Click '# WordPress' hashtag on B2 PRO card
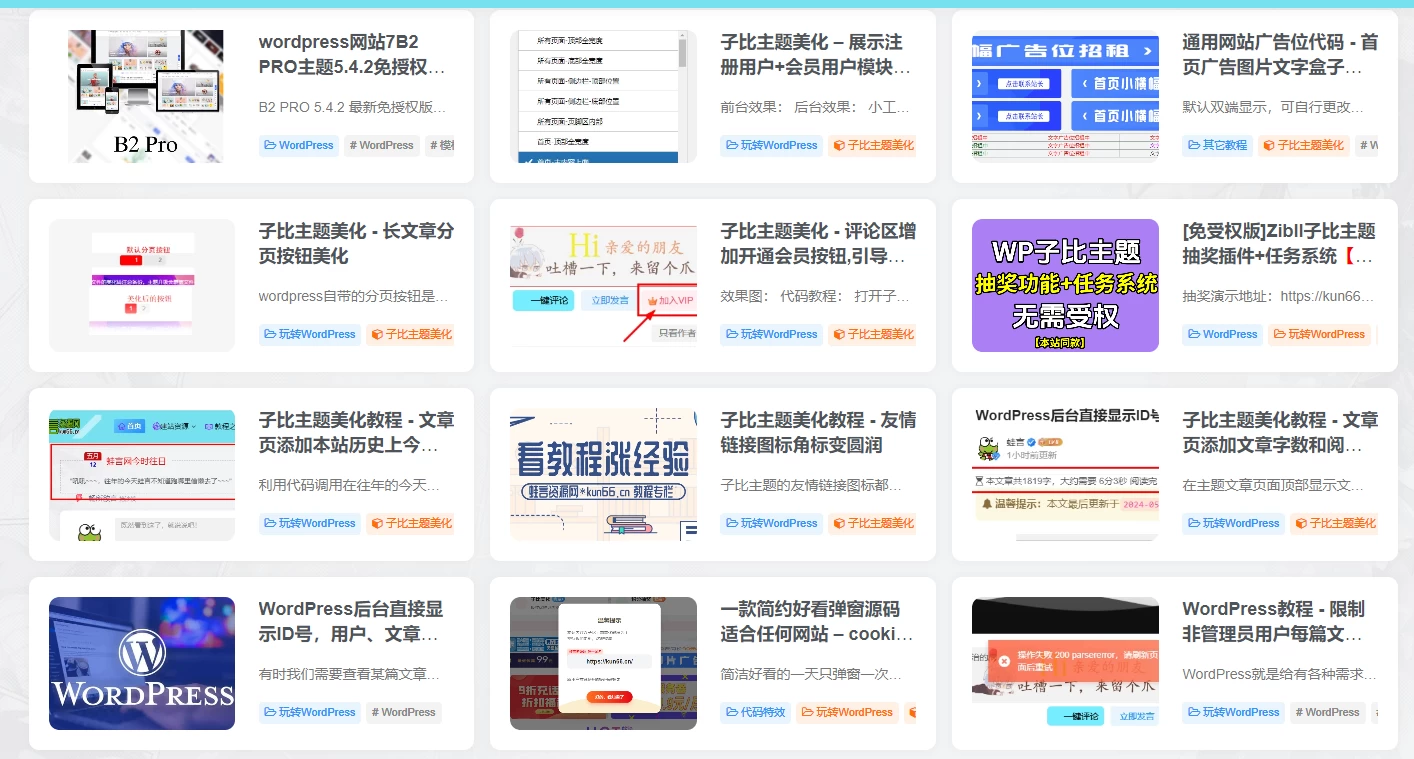Screen dimensions: 1414x759 [x=380, y=145]
